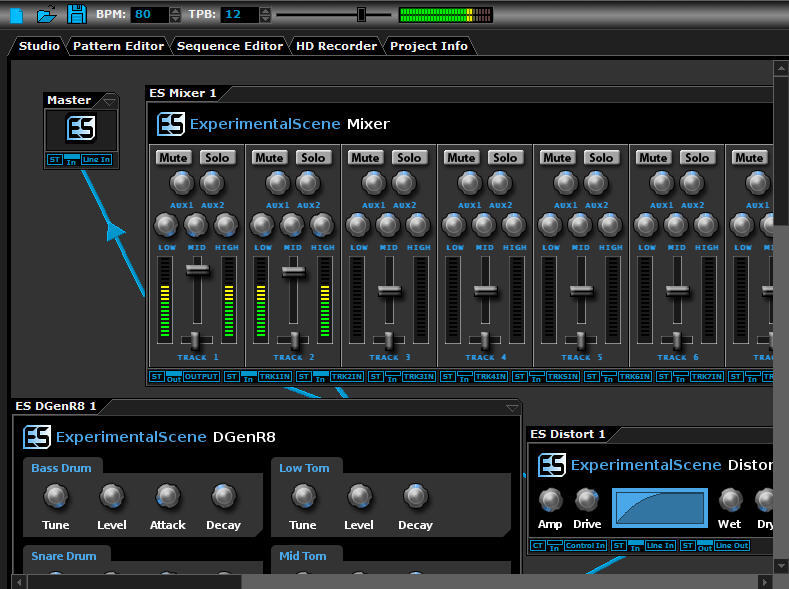The image size is (789, 589).
Task: Click the ES logo in Master module
Action: (81, 128)
